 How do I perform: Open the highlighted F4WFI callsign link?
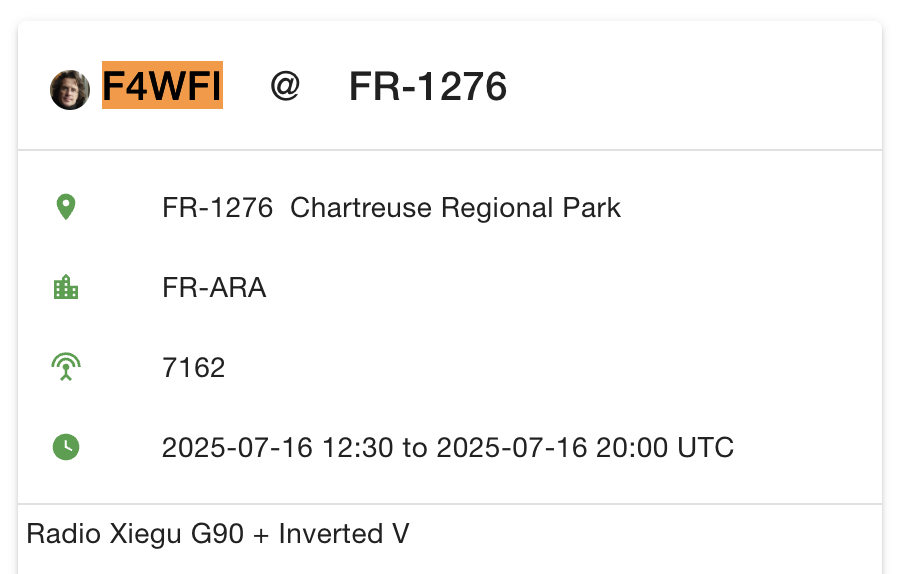(162, 87)
